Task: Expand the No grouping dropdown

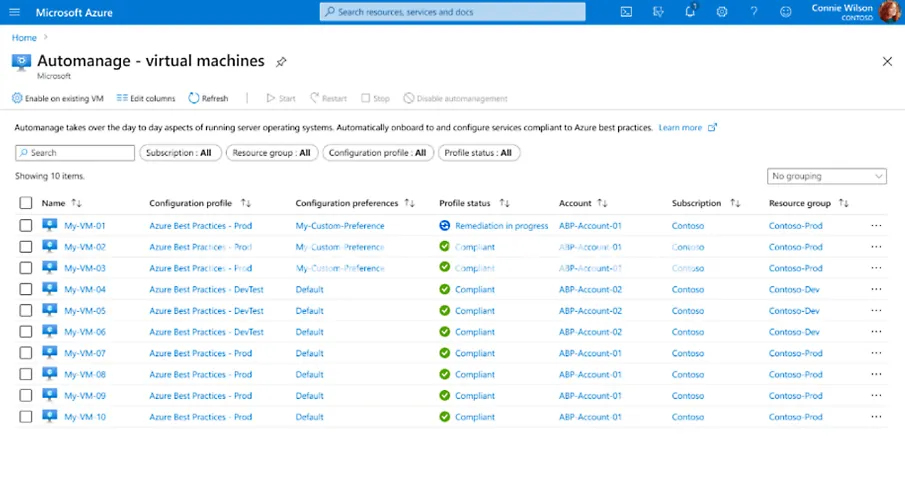Action: (x=827, y=176)
